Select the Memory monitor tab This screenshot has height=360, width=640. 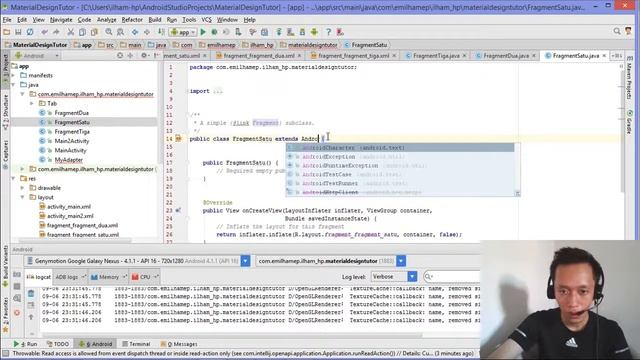click(x=108, y=277)
